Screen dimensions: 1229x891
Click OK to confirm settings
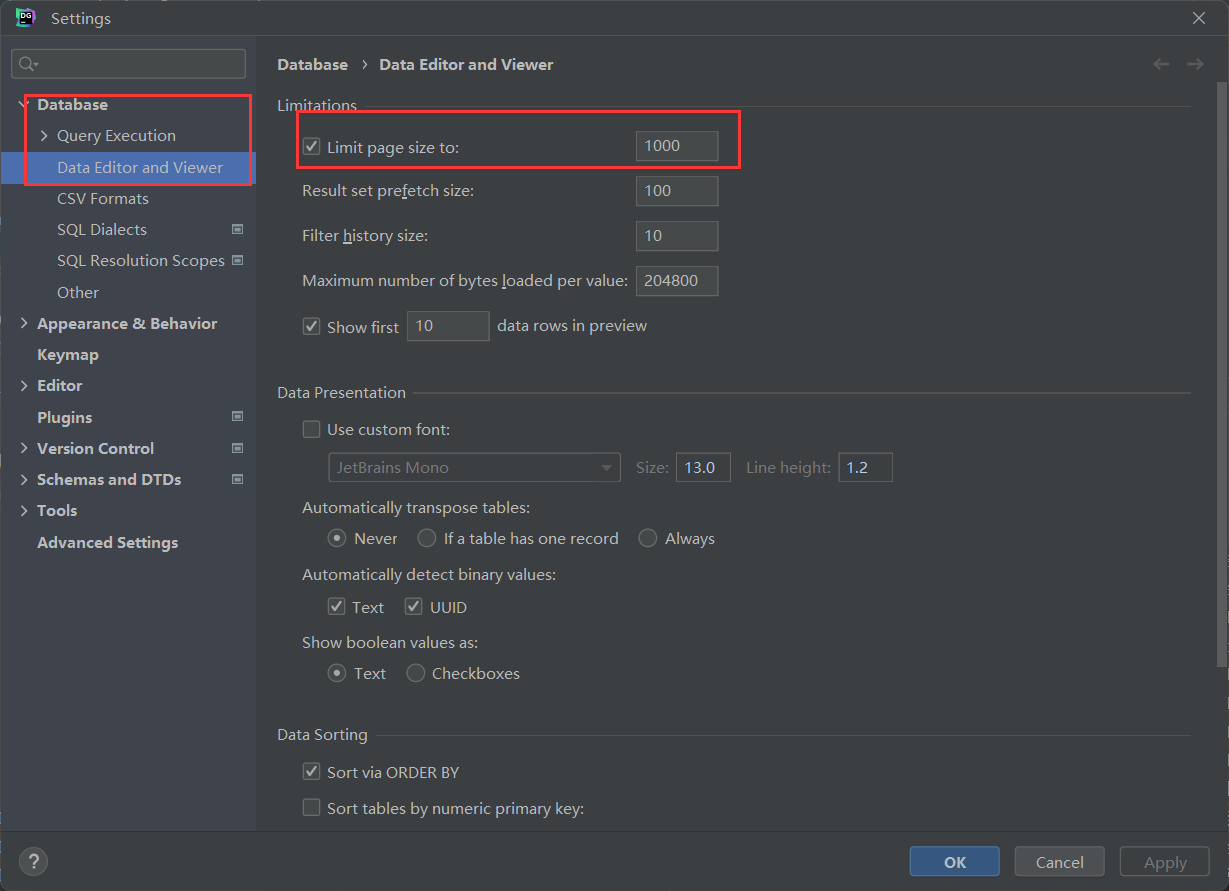tap(955, 862)
